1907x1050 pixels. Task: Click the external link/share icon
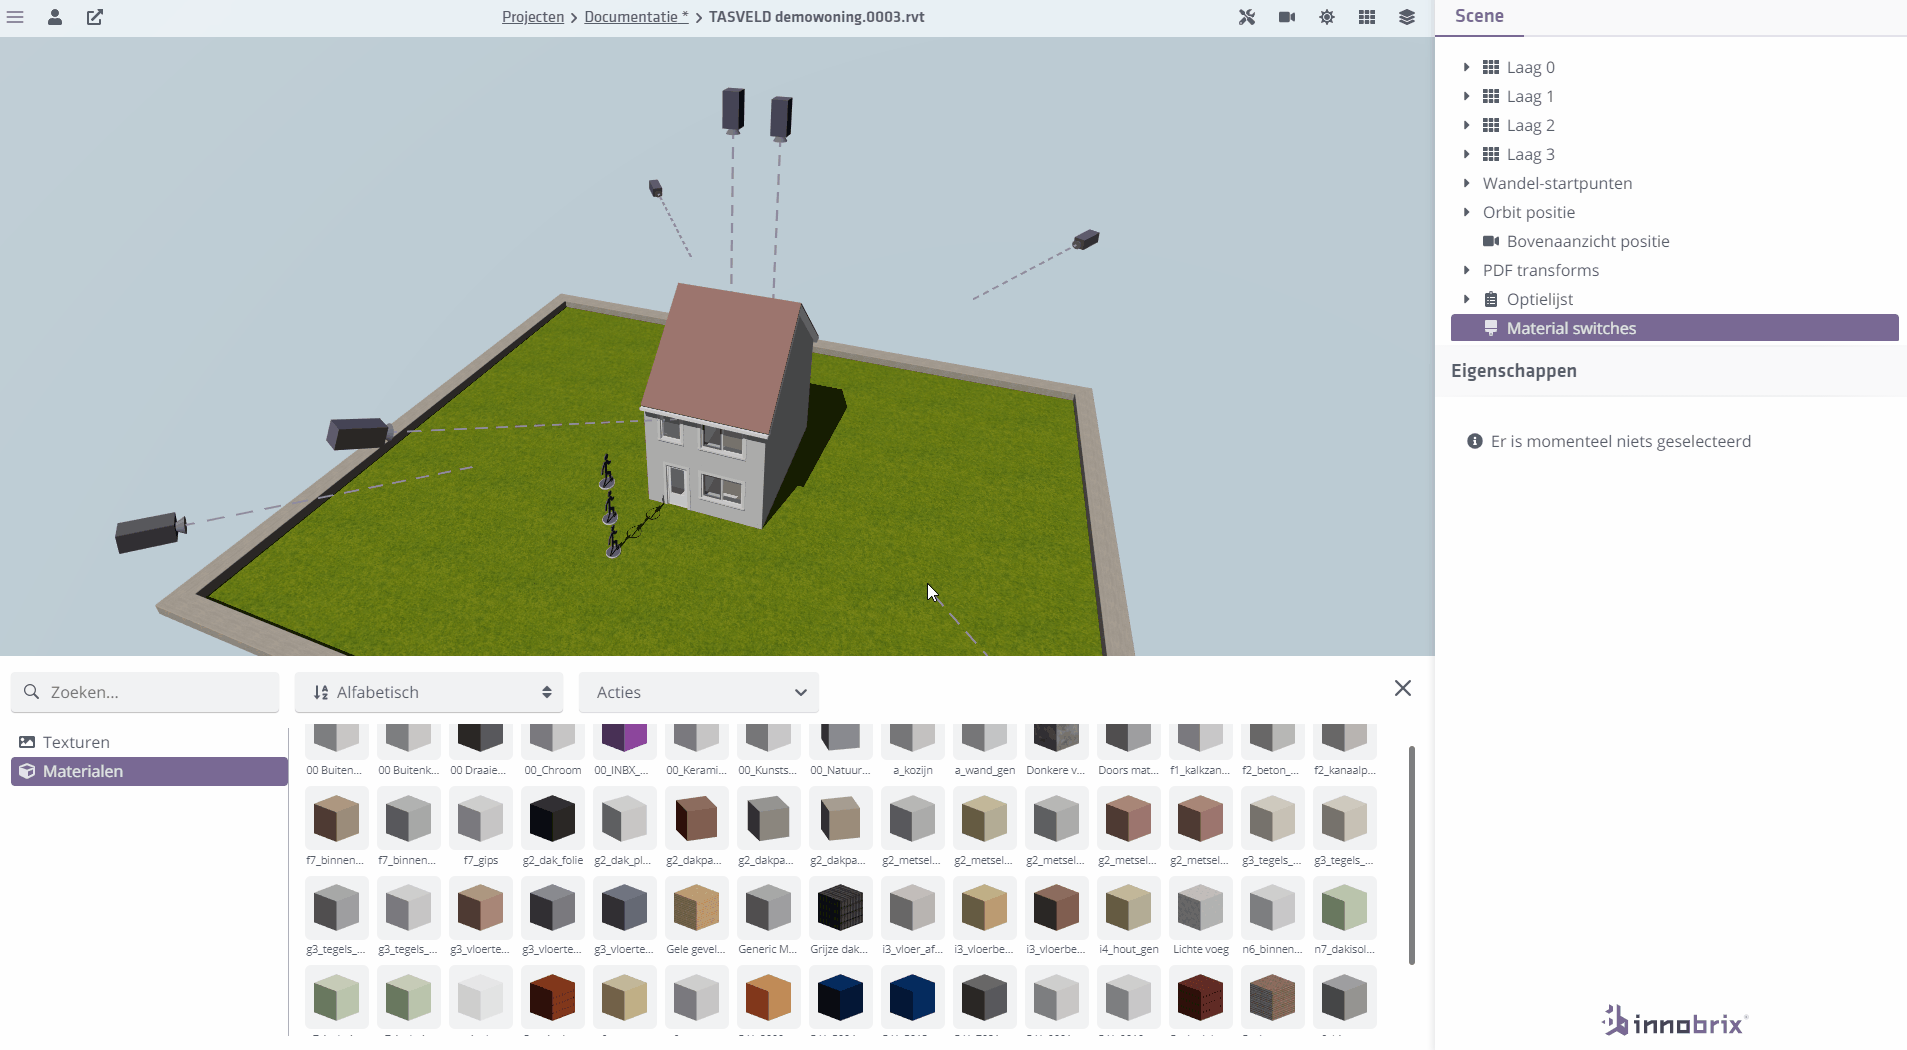coord(95,17)
